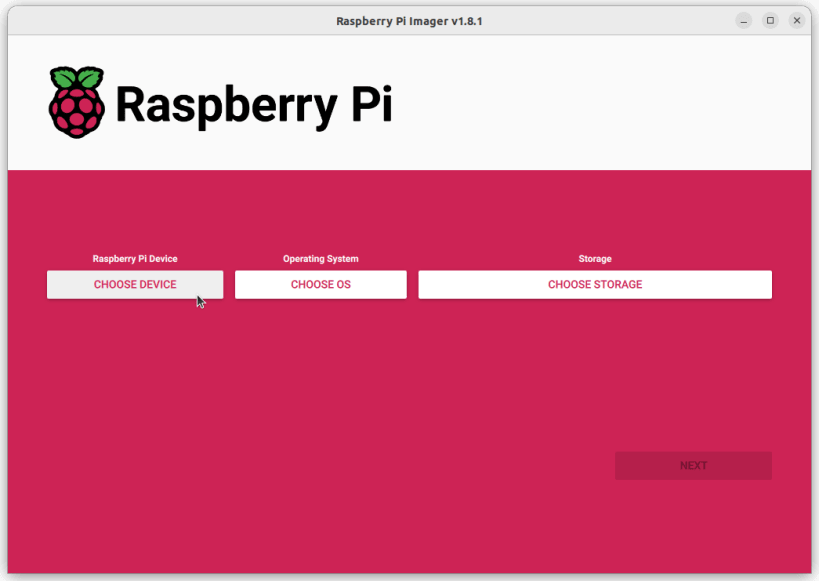
Task: Click the Raspberry Pi logo image
Action: click(220, 103)
